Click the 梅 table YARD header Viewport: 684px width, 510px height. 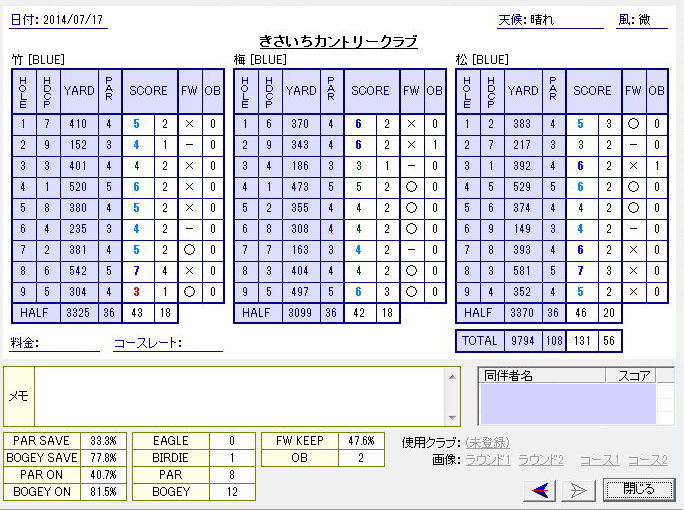(x=301, y=91)
